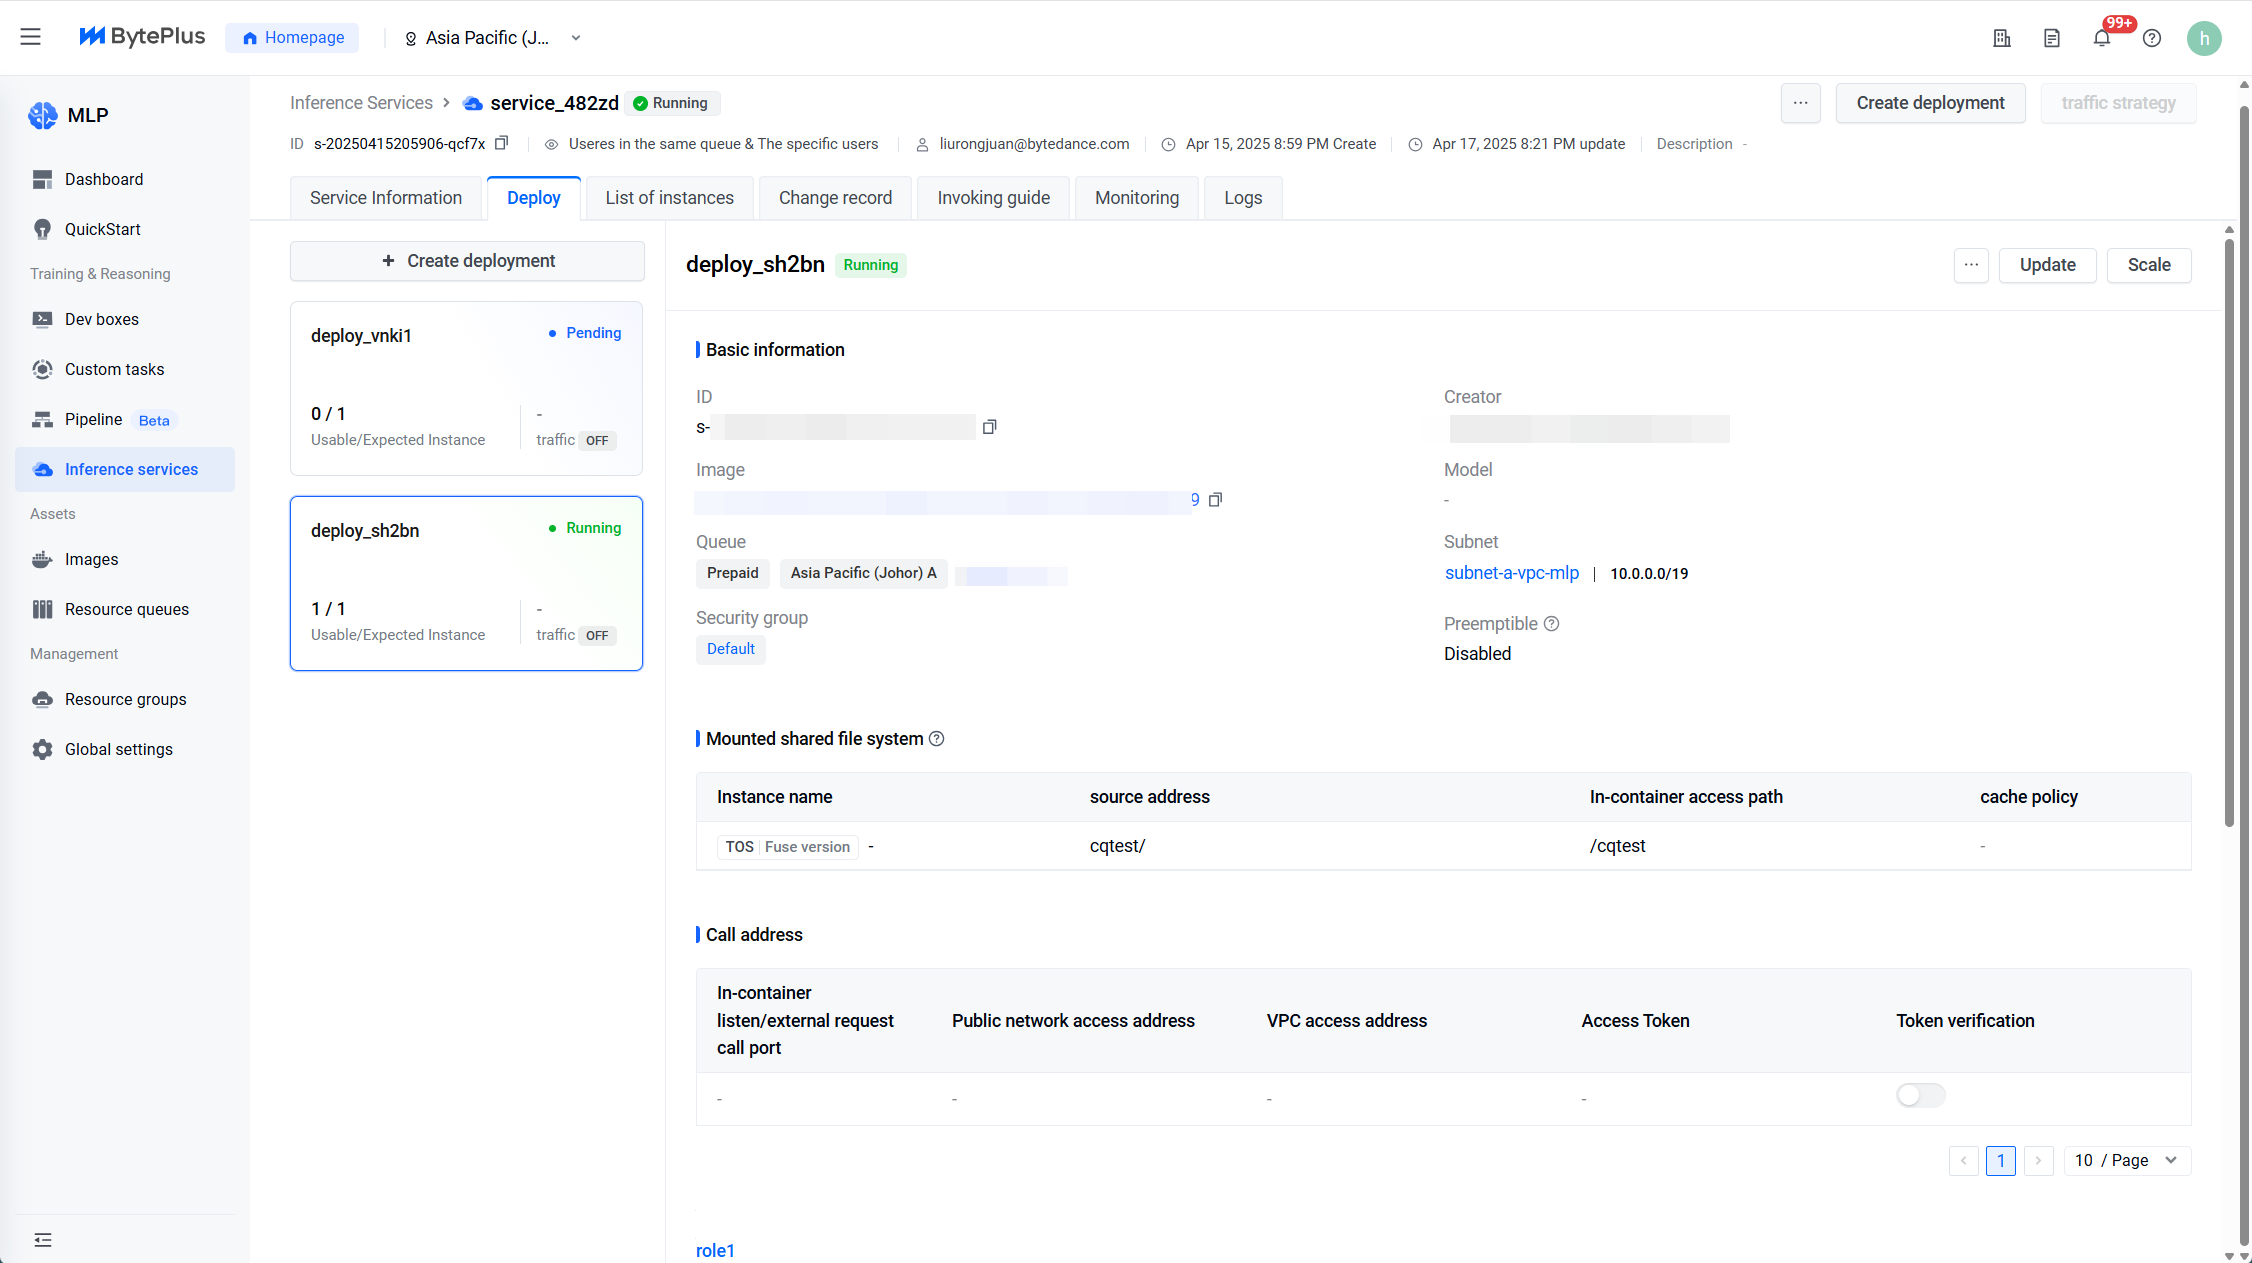This screenshot has height=1263, width=2252.
Task: Open the billing document icon in header
Action: click(x=2052, y=38)
